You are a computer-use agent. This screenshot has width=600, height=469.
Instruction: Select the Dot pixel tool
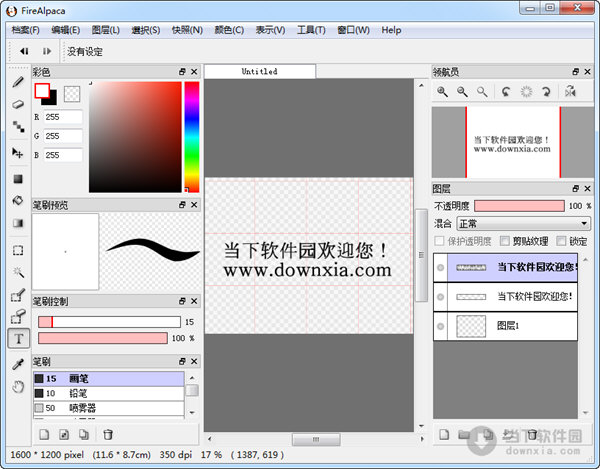pos(18,127)
